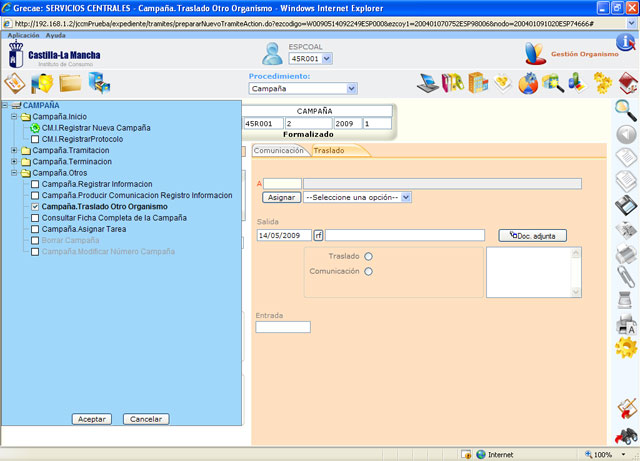Click the blue info icon top right

626,41
